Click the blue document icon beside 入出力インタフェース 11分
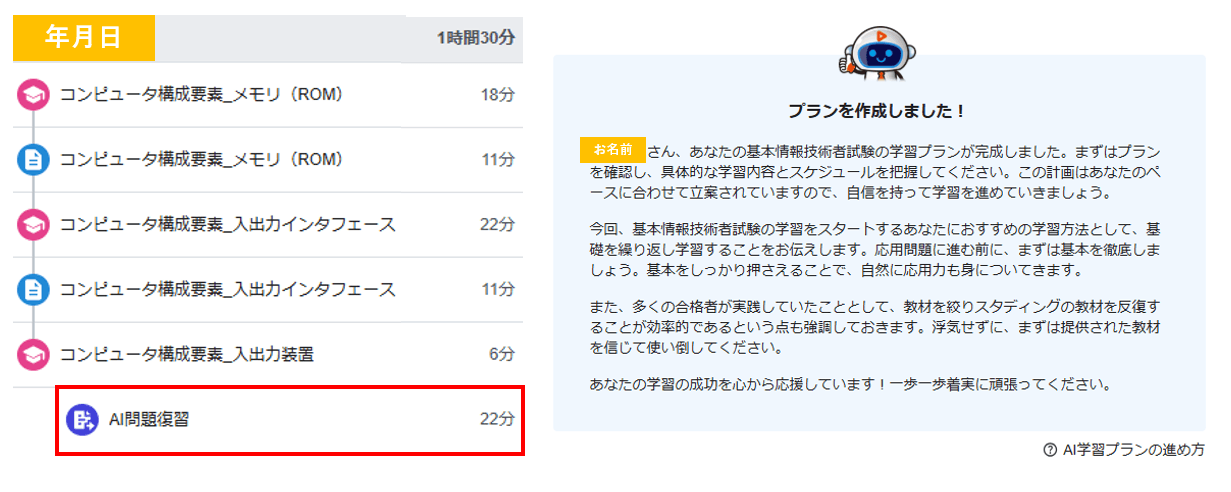The width and height of the screenshot is (1231, 492). [x=33, y=290]
